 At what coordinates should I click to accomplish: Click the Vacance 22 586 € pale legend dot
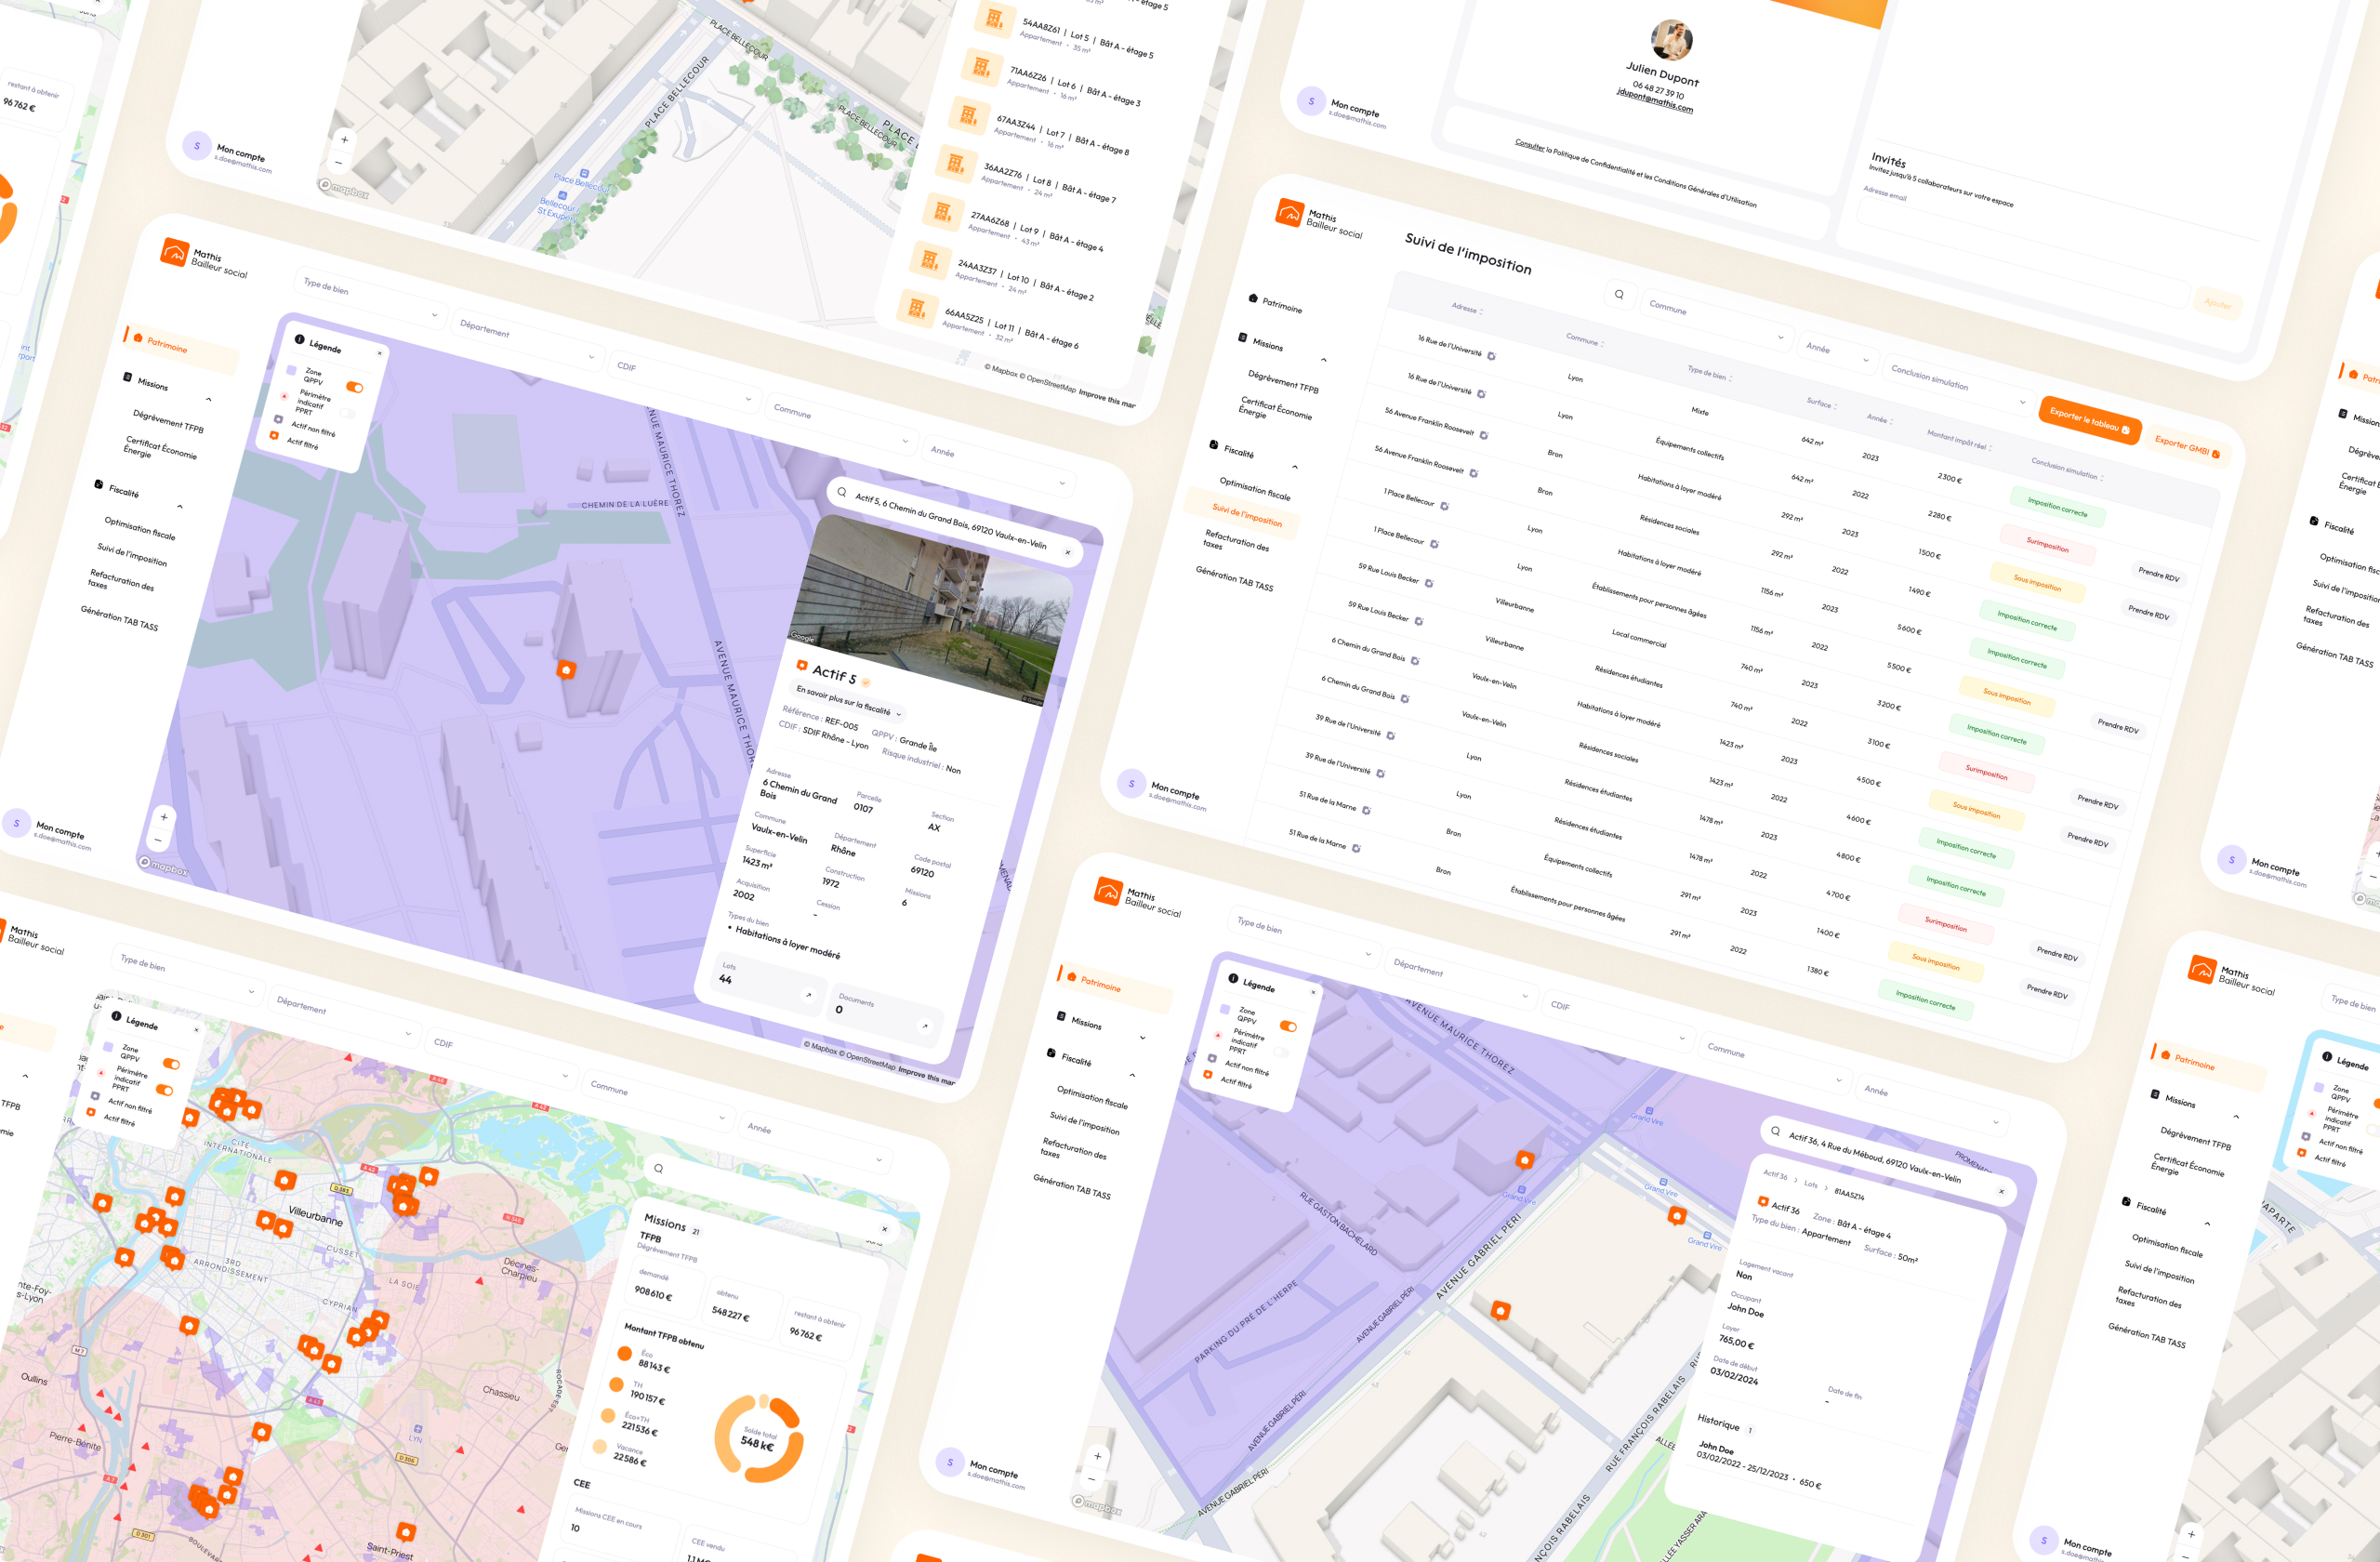(x=600, y=1446)
